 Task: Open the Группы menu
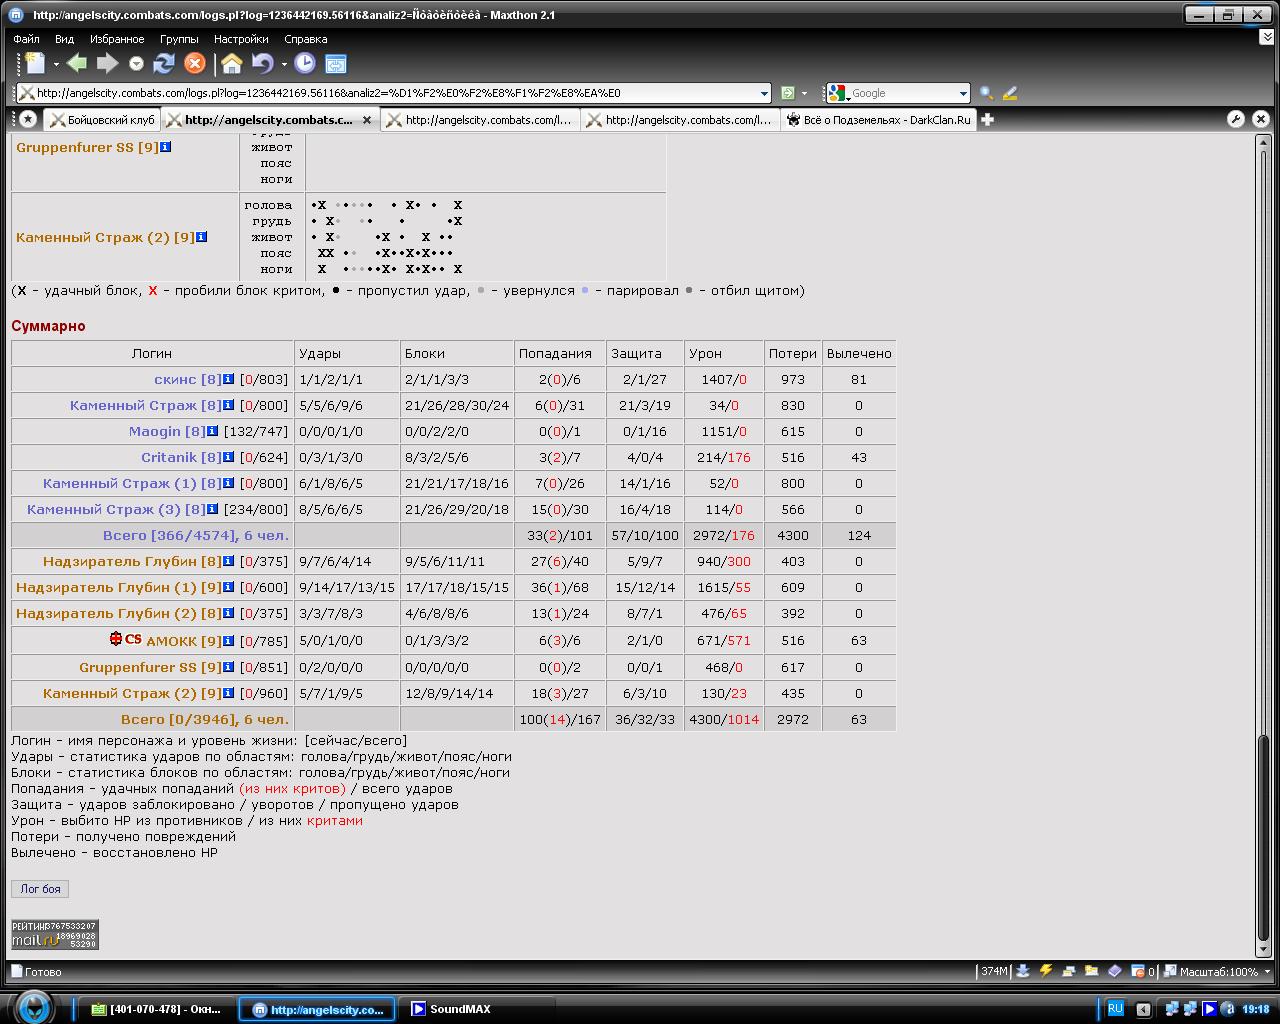tap(179, 39)
